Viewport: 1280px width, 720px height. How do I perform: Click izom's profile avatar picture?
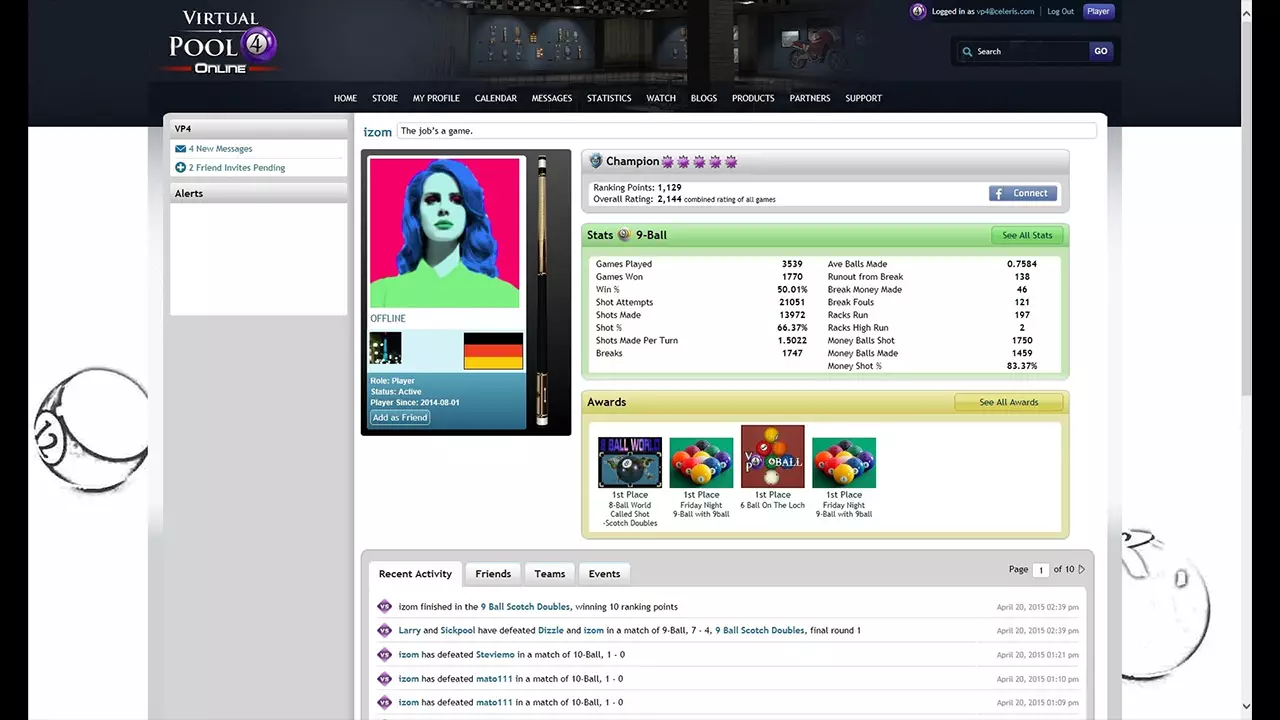point(445,233)
